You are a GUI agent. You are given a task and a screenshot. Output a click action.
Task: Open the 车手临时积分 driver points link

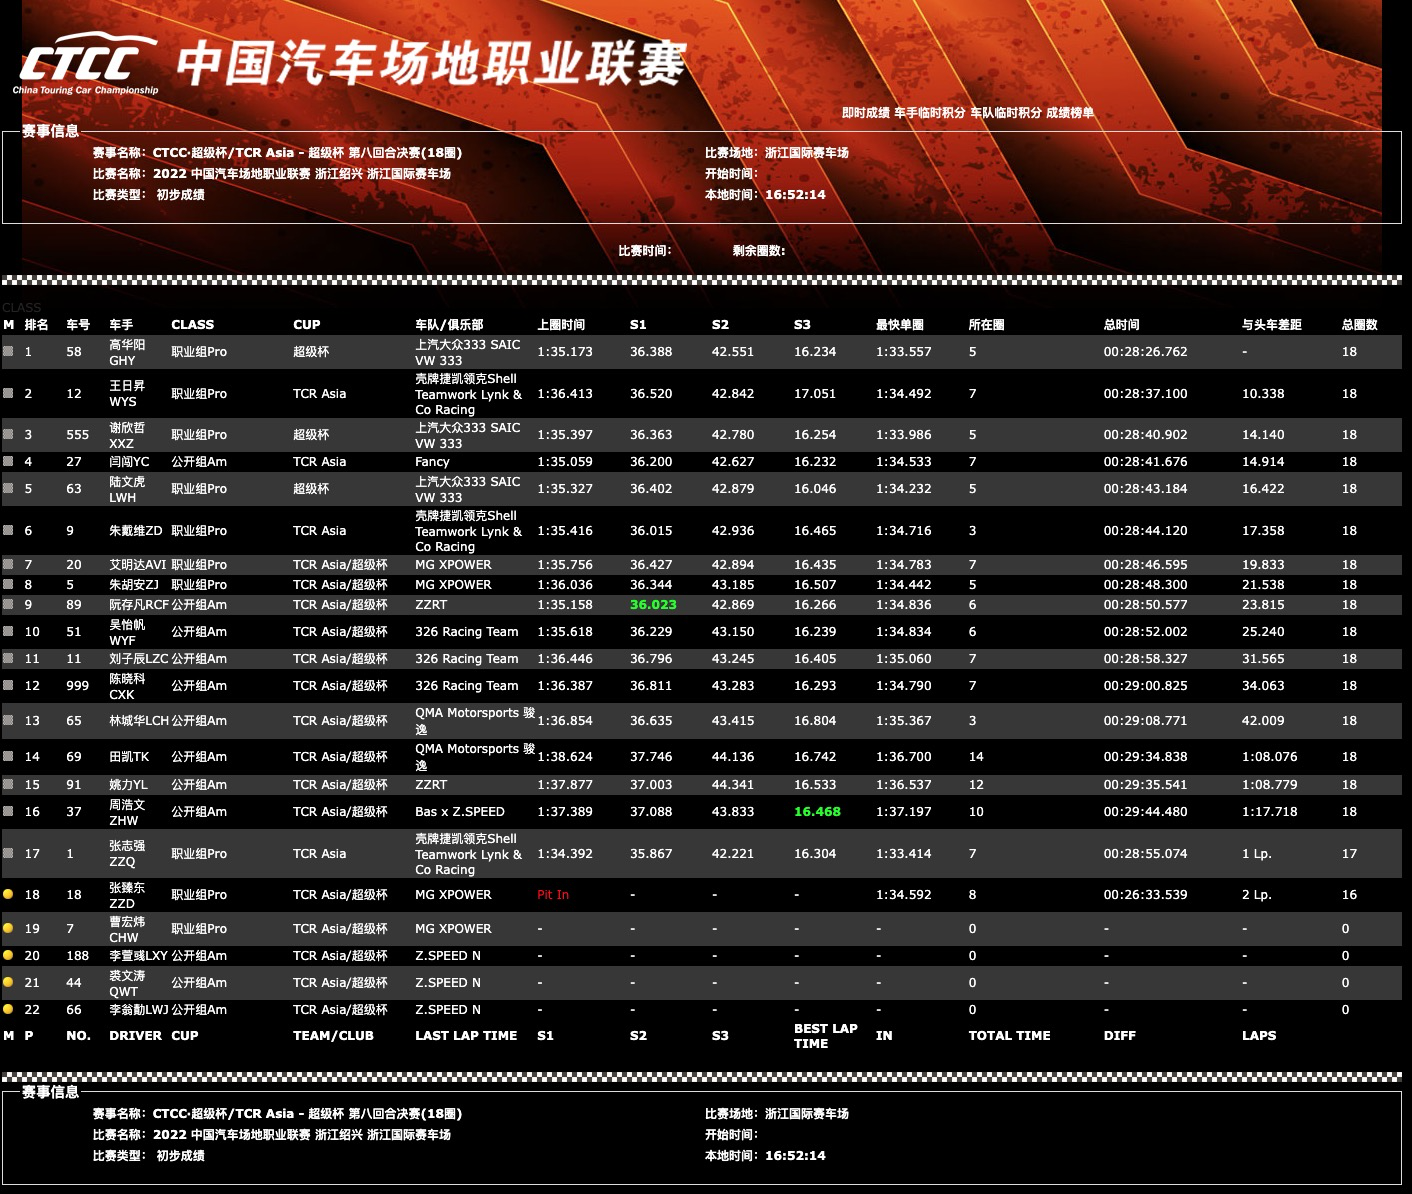929,113
